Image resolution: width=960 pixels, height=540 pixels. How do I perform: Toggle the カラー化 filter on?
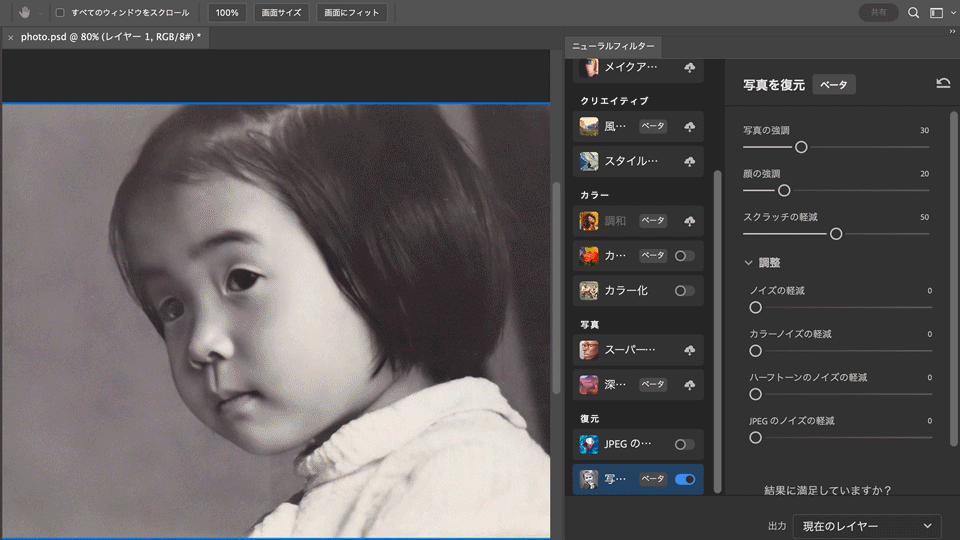click(684, 291)
